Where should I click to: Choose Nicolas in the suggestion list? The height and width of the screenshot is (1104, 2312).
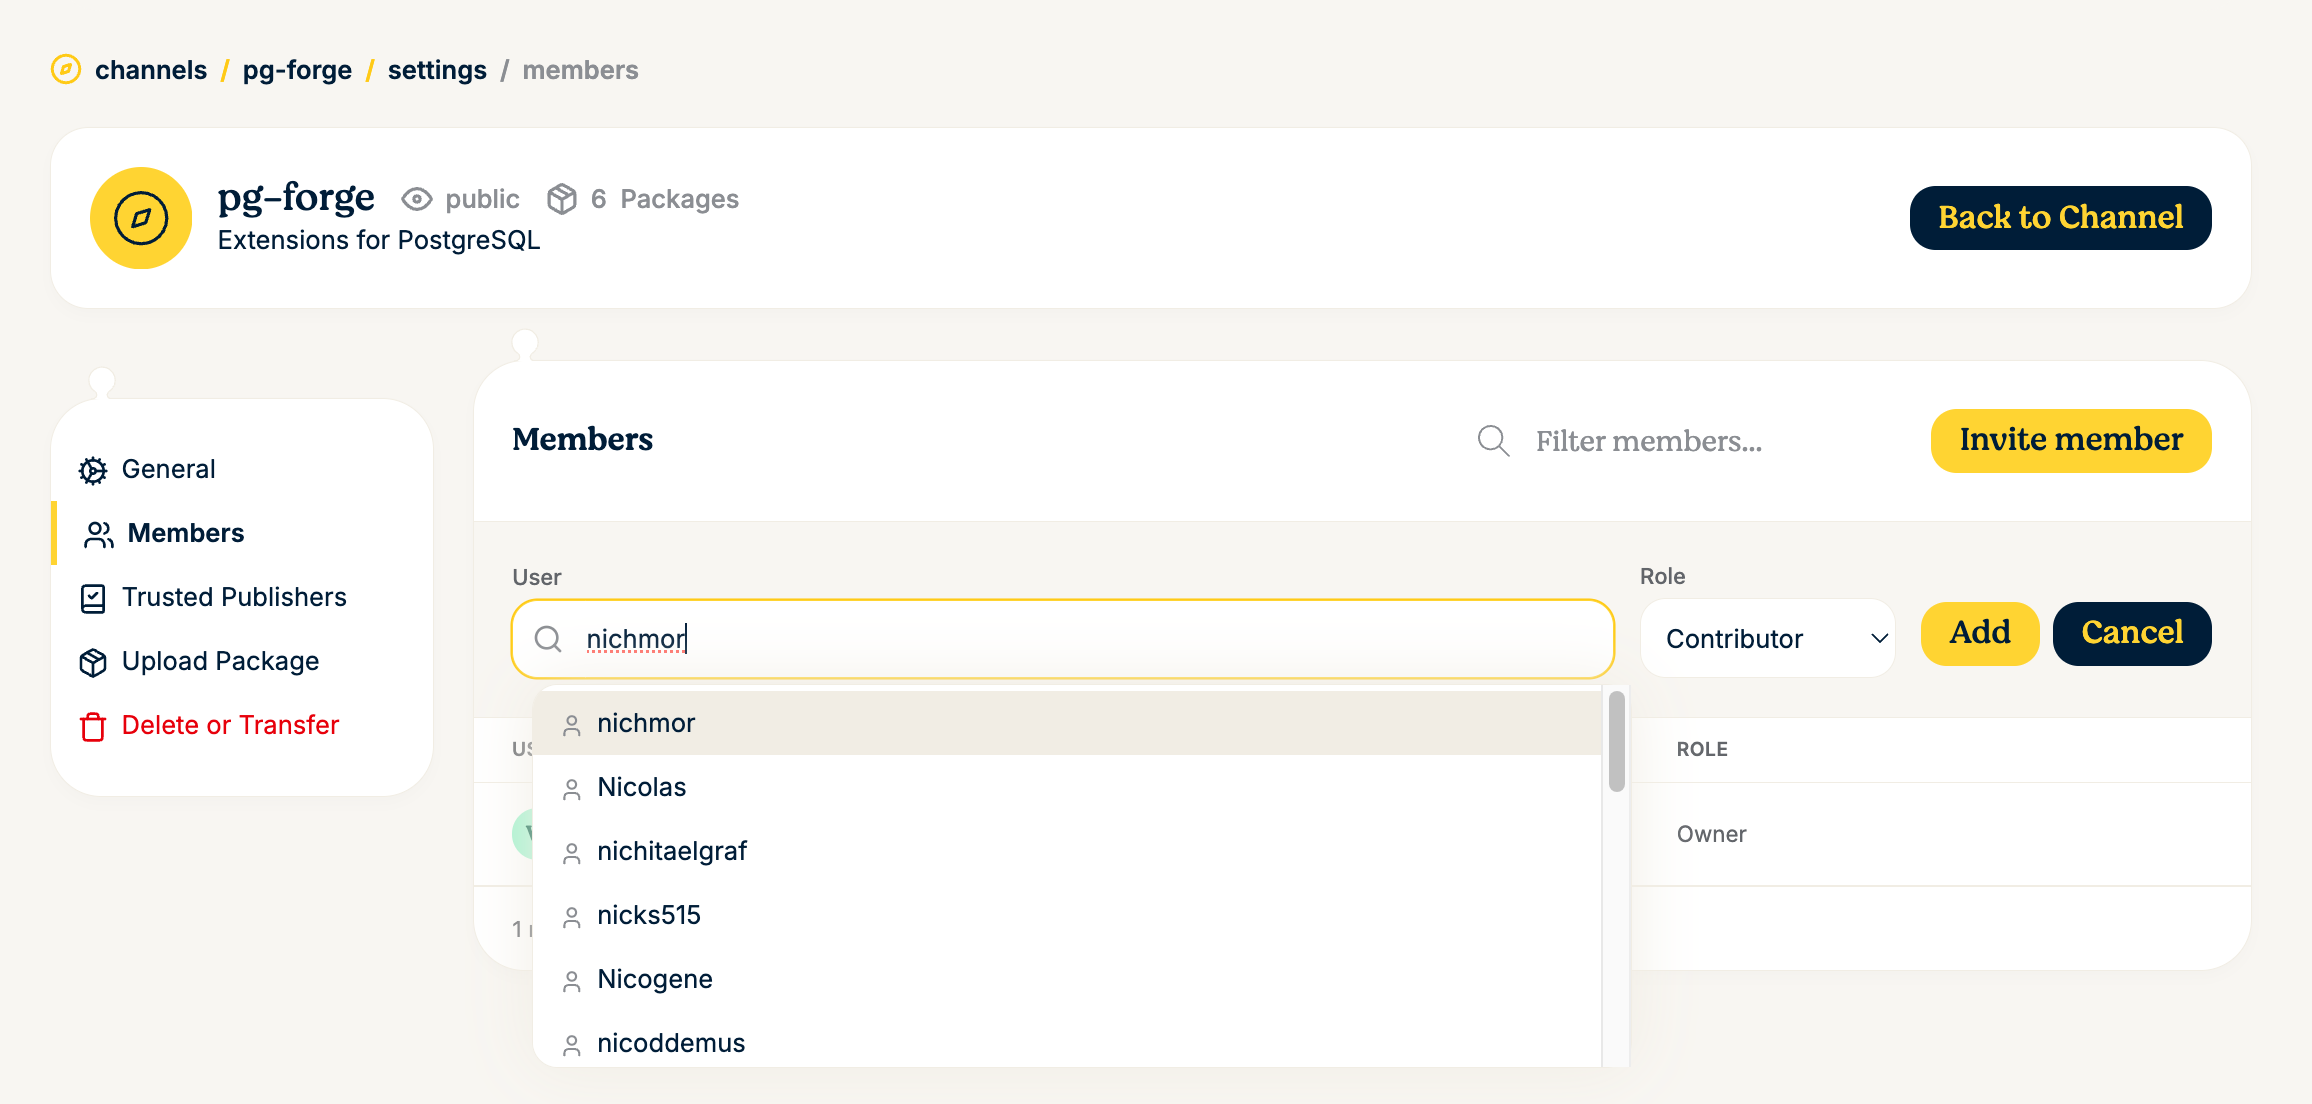pos(642,787)
